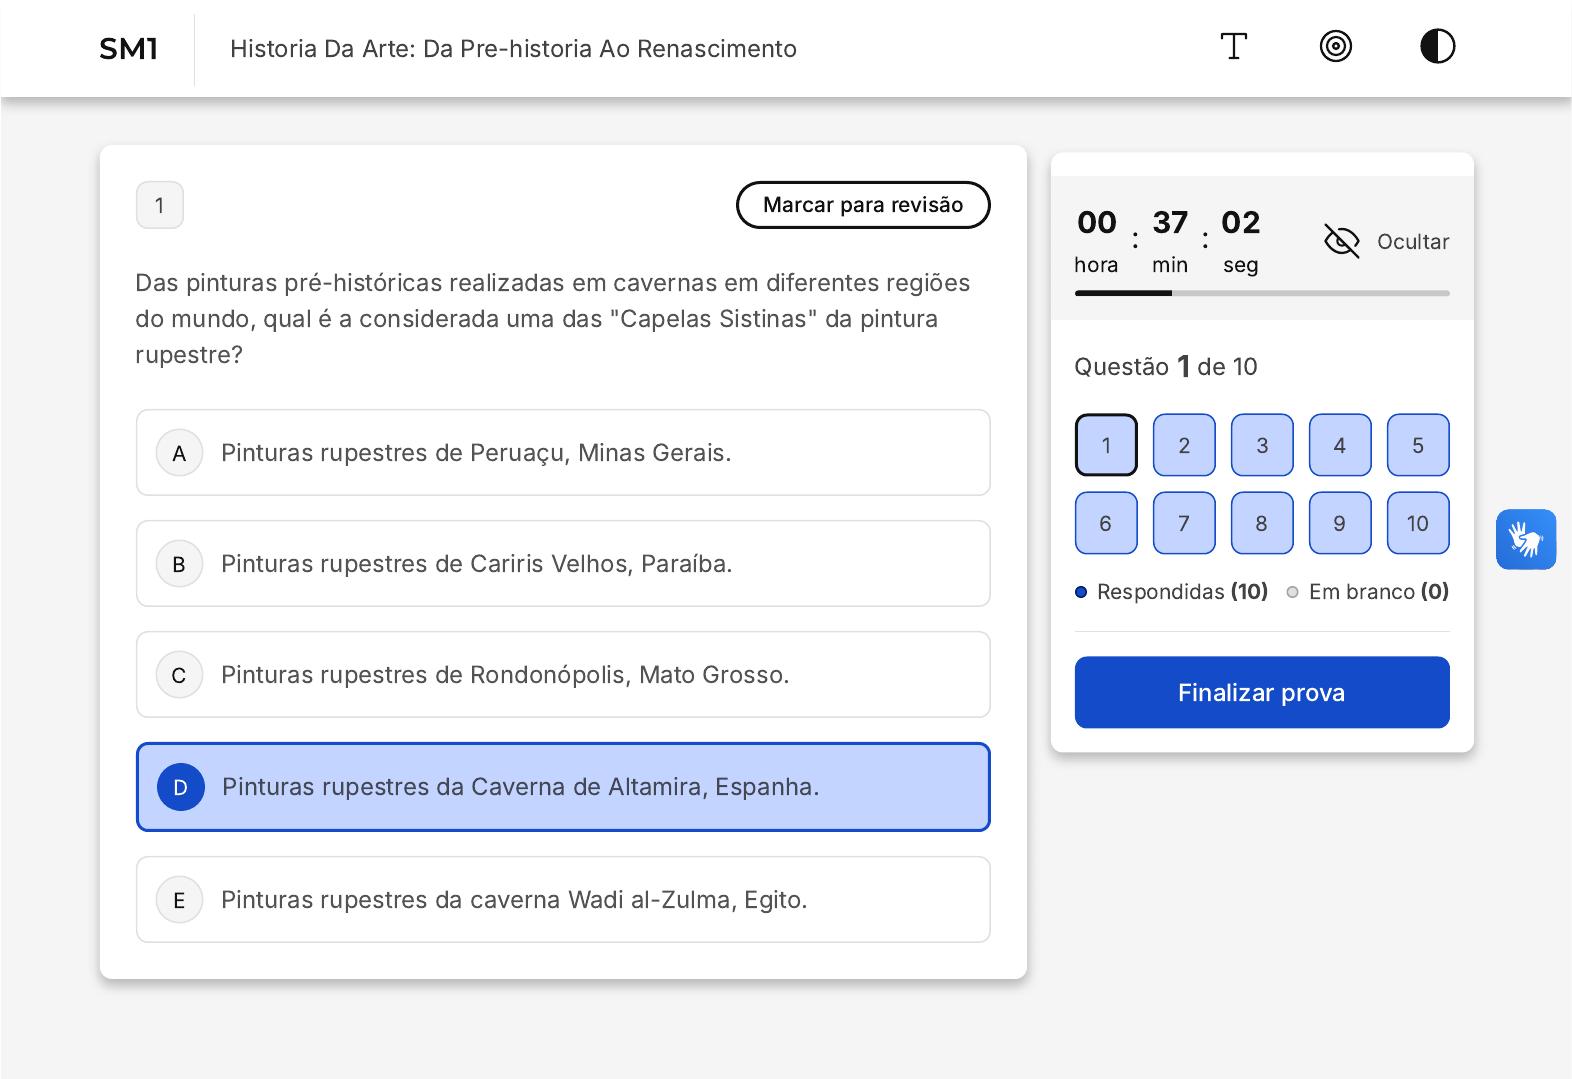Open question 7 from the grid
This screenshot has height=1079, width=1572.
point(1184,523)
